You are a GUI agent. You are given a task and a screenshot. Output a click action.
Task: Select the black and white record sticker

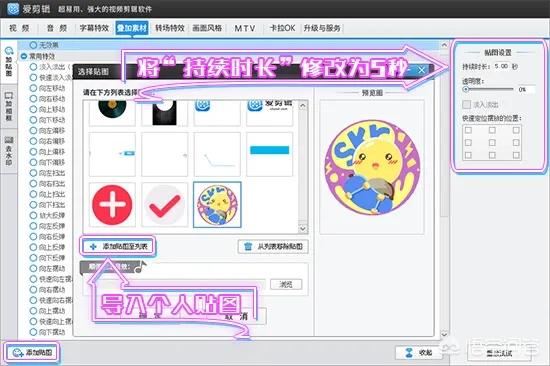(165, 112)
